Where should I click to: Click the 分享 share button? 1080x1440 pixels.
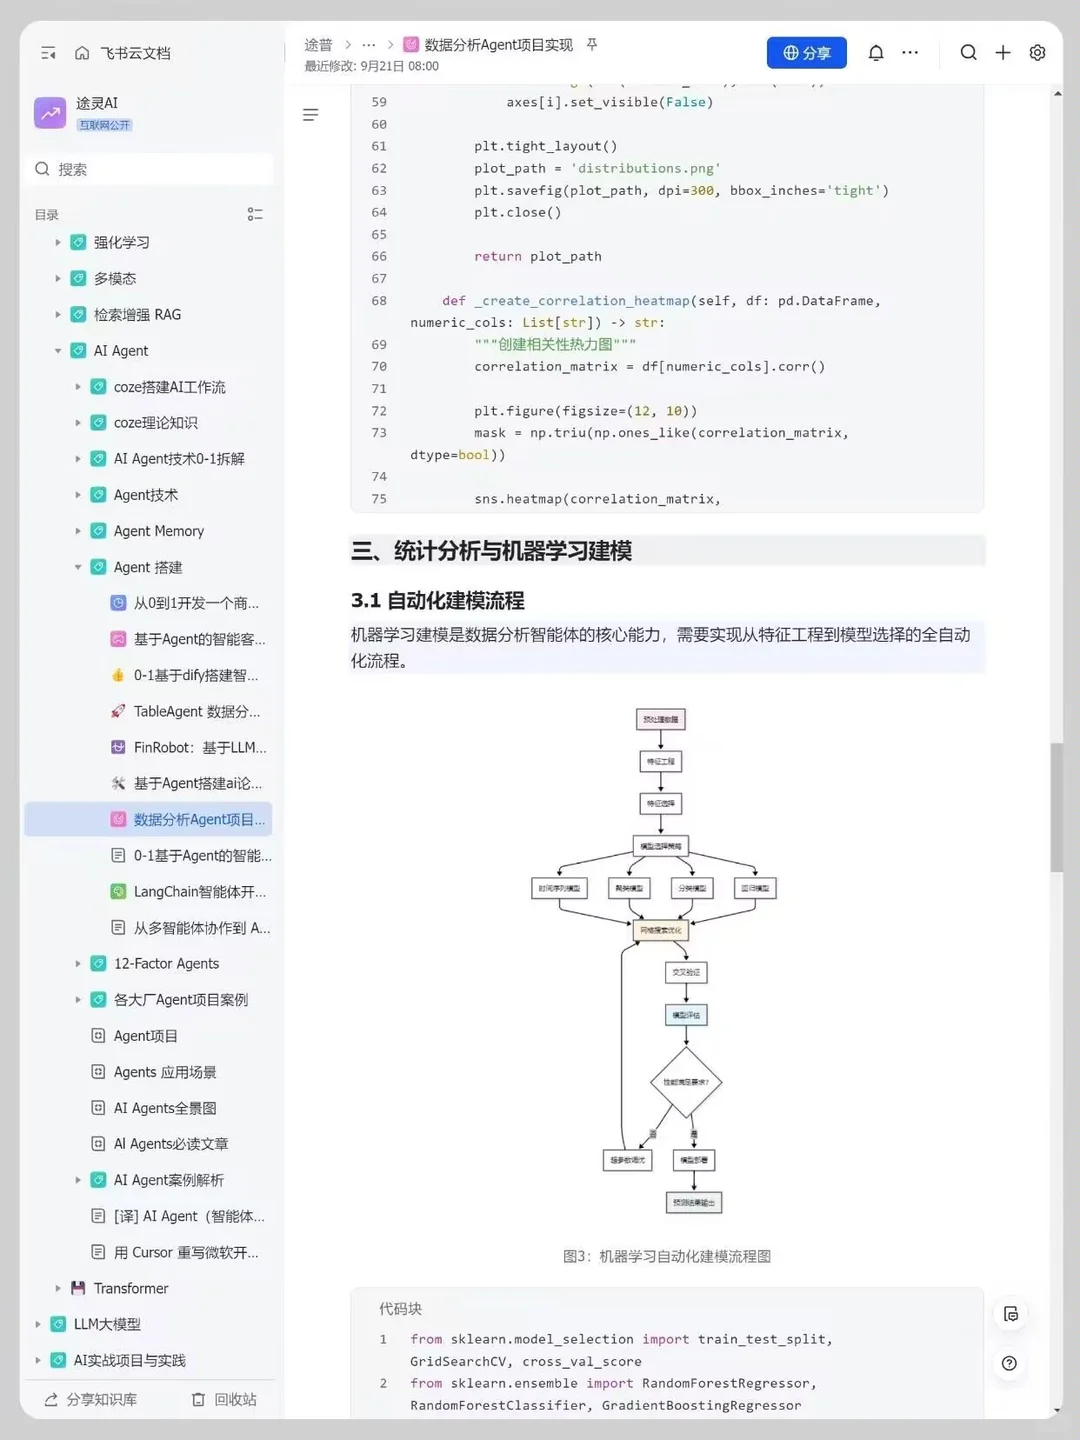tap(807, 53)
